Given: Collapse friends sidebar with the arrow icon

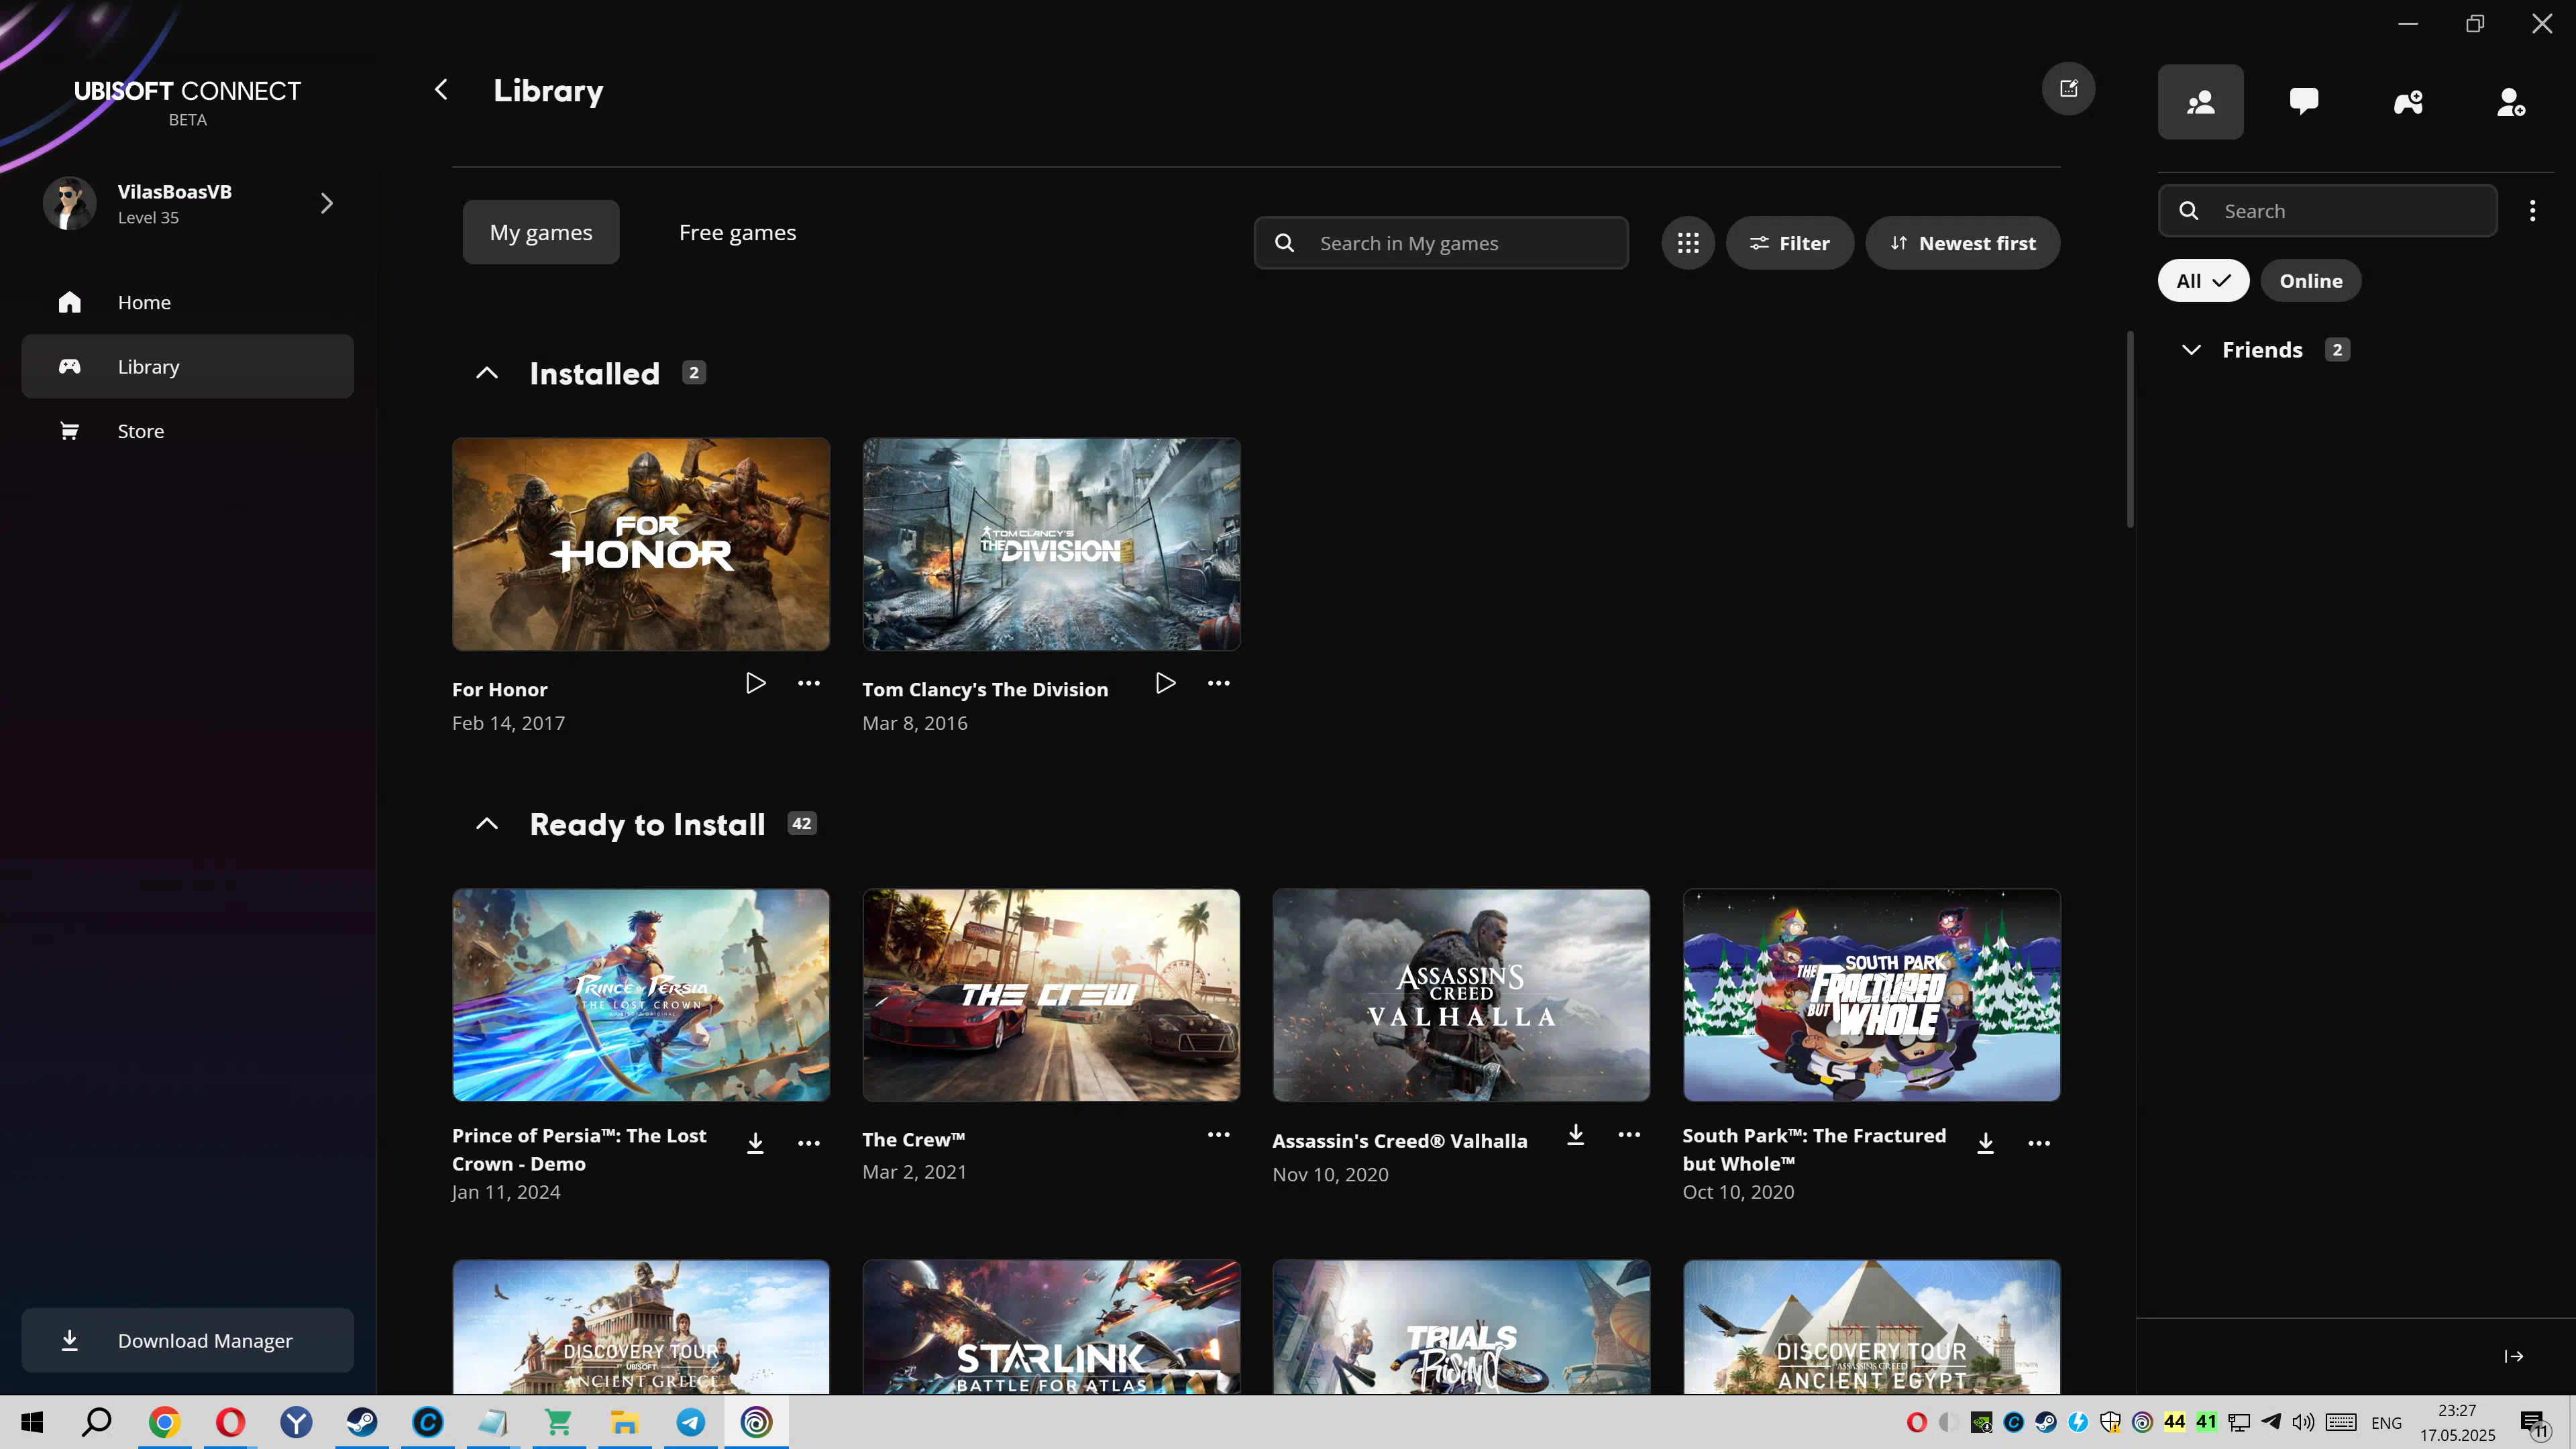Looking at the screenshot, I should coord(2514,1357).
